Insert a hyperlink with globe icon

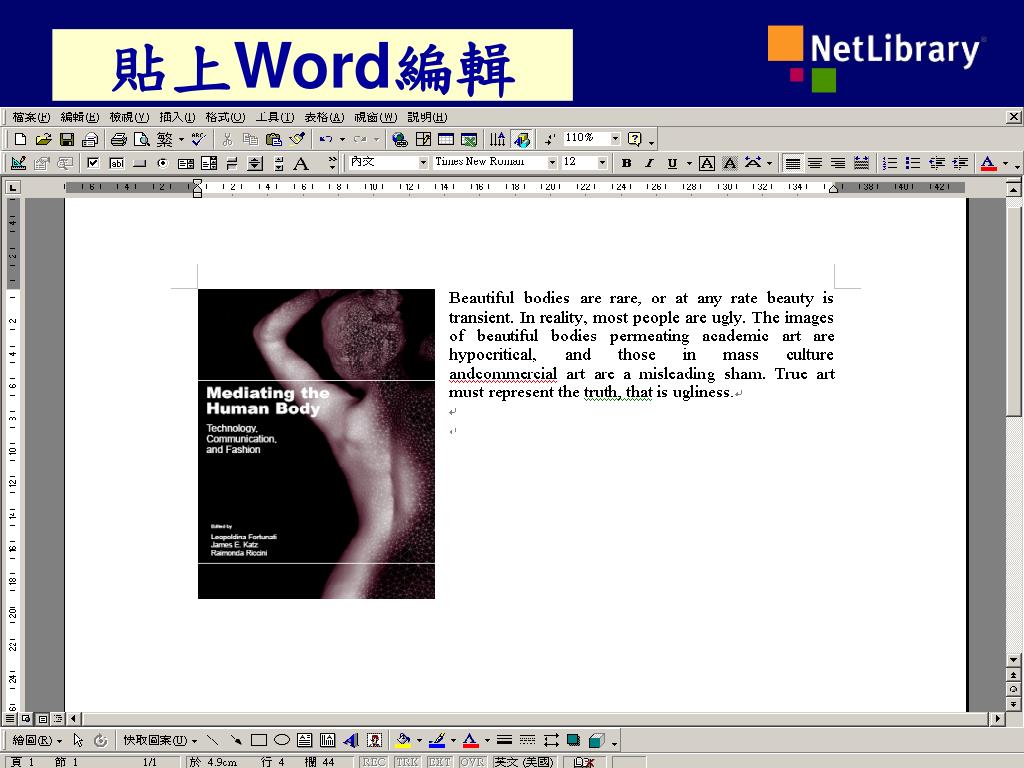(400, 139)
